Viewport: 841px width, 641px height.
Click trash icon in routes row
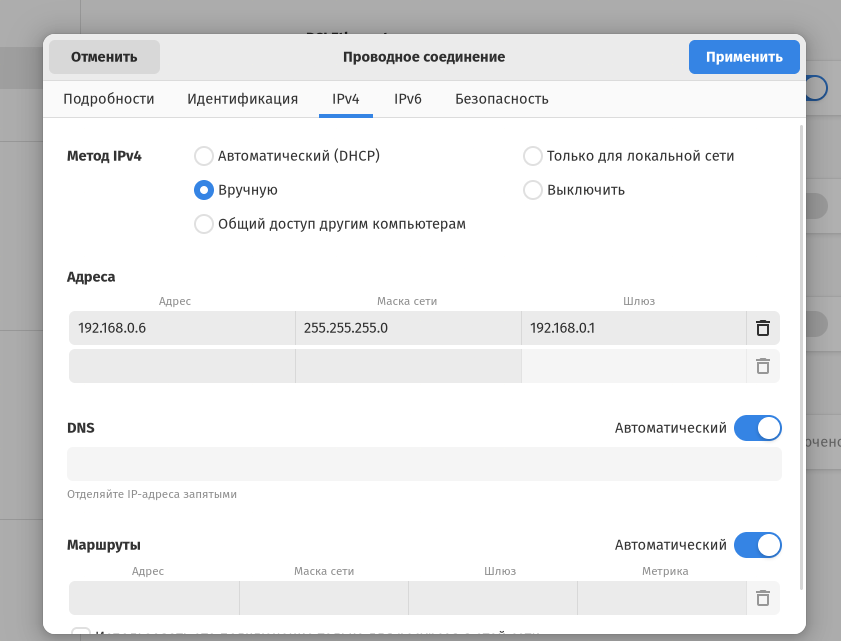coord(762,598)
